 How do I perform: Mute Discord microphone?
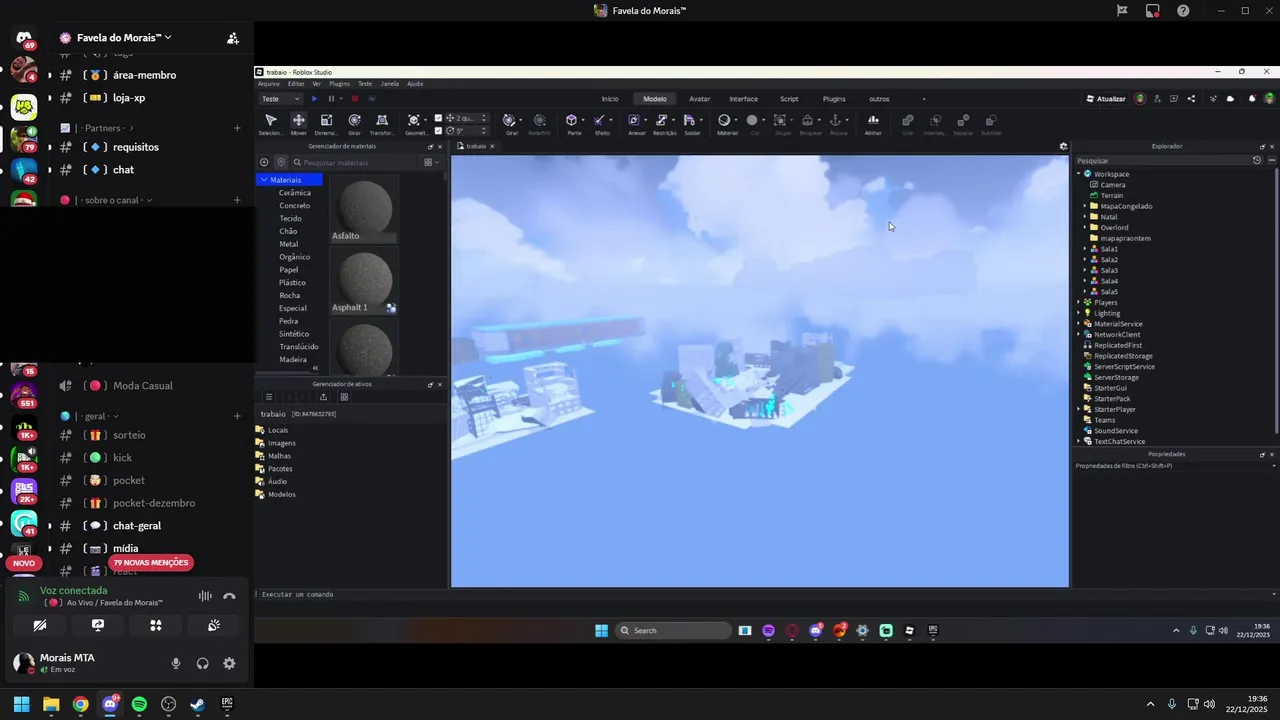[x=176, y=663]
